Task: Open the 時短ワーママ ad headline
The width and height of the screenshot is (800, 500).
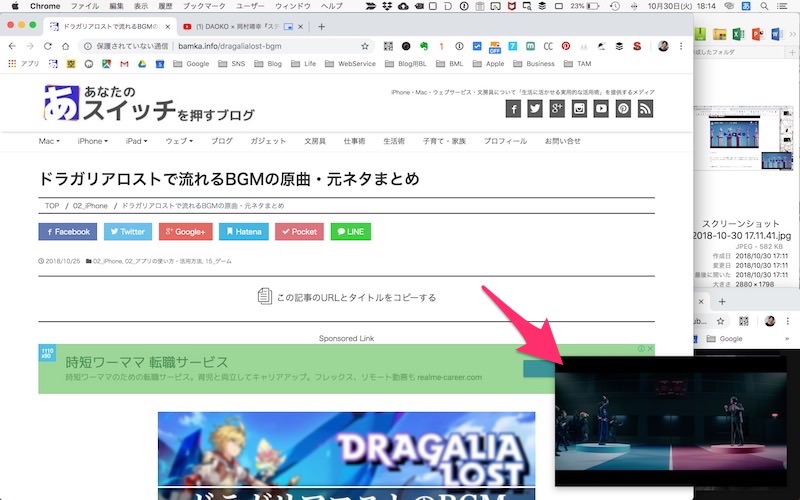Action: coord(147,362)
